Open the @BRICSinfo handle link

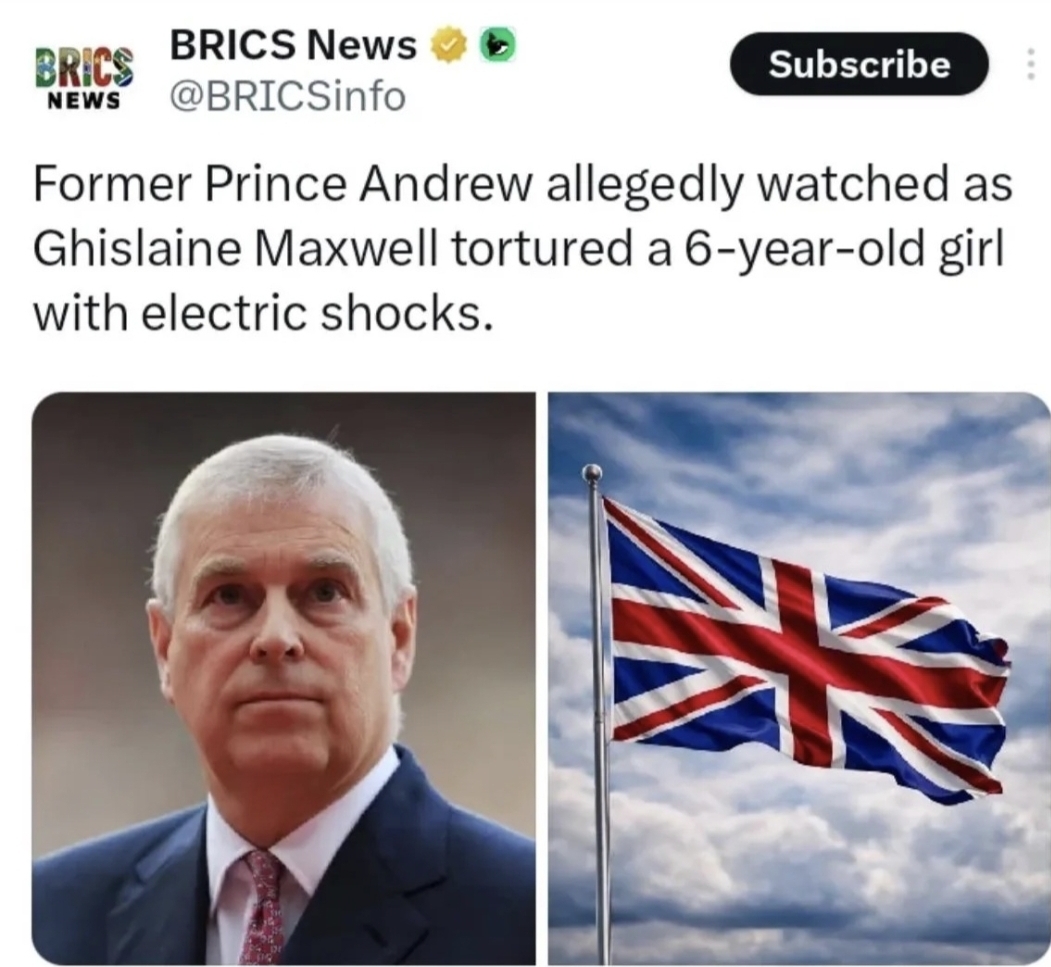[x=288, y=96]
